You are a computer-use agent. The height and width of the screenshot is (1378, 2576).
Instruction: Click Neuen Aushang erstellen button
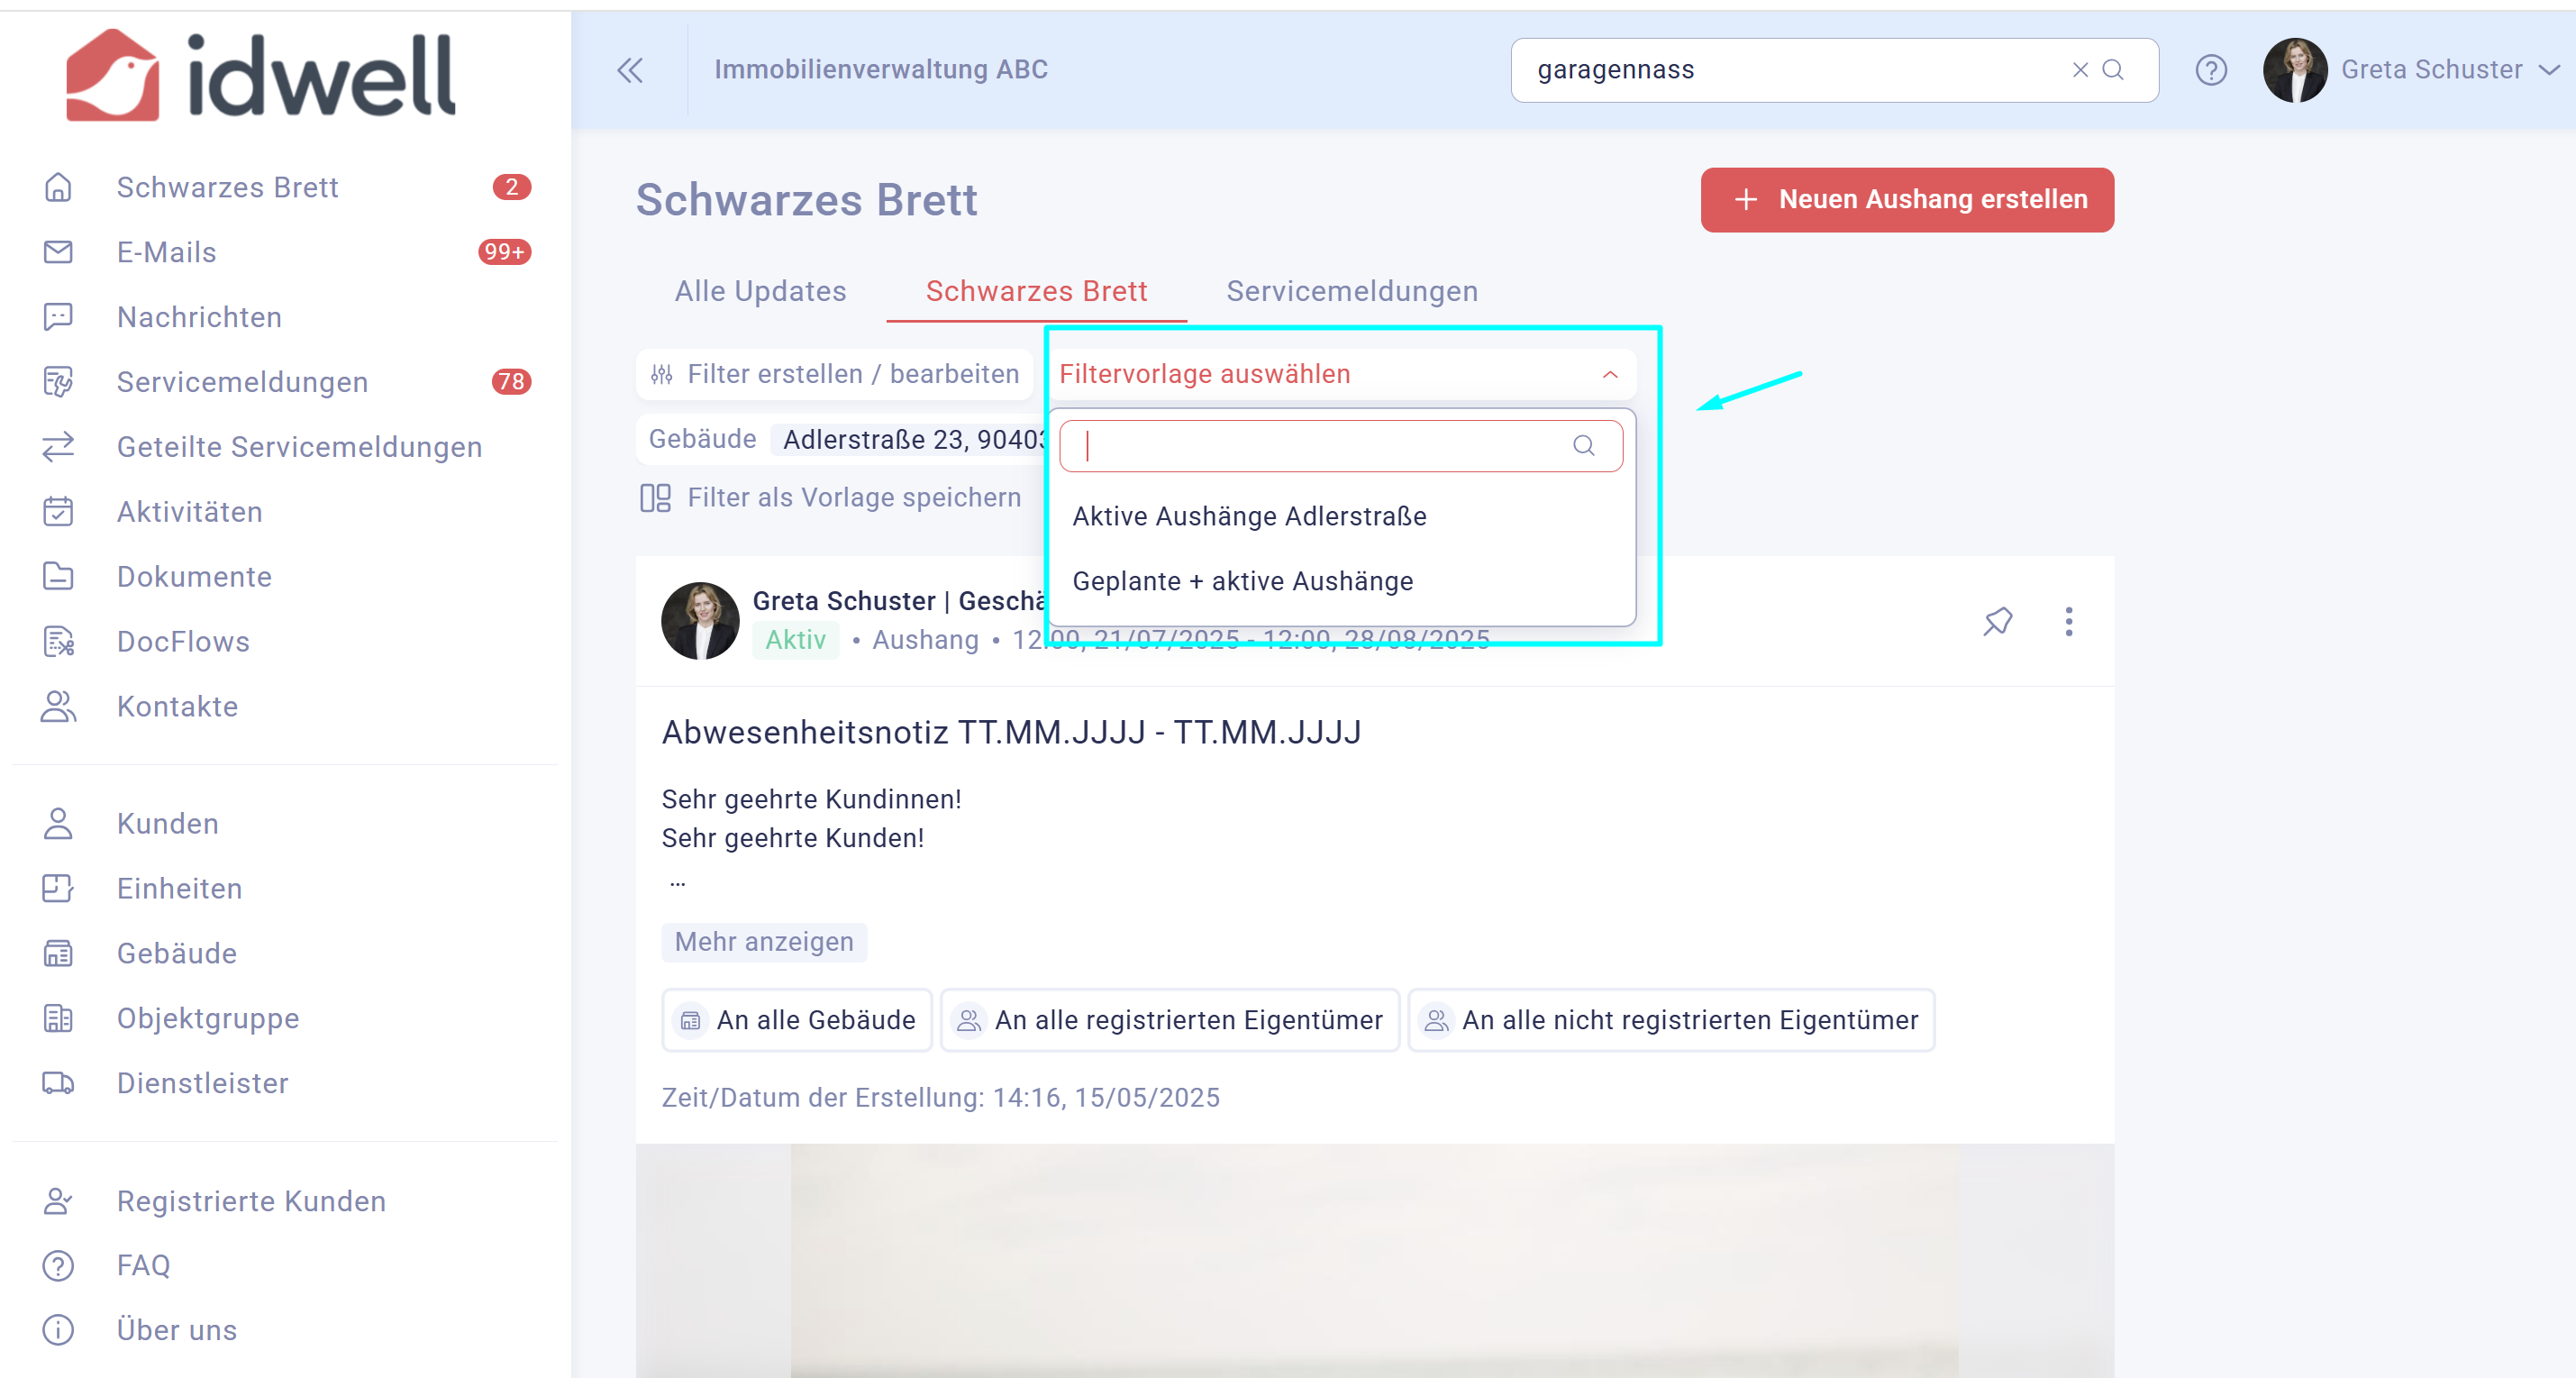1906,200
